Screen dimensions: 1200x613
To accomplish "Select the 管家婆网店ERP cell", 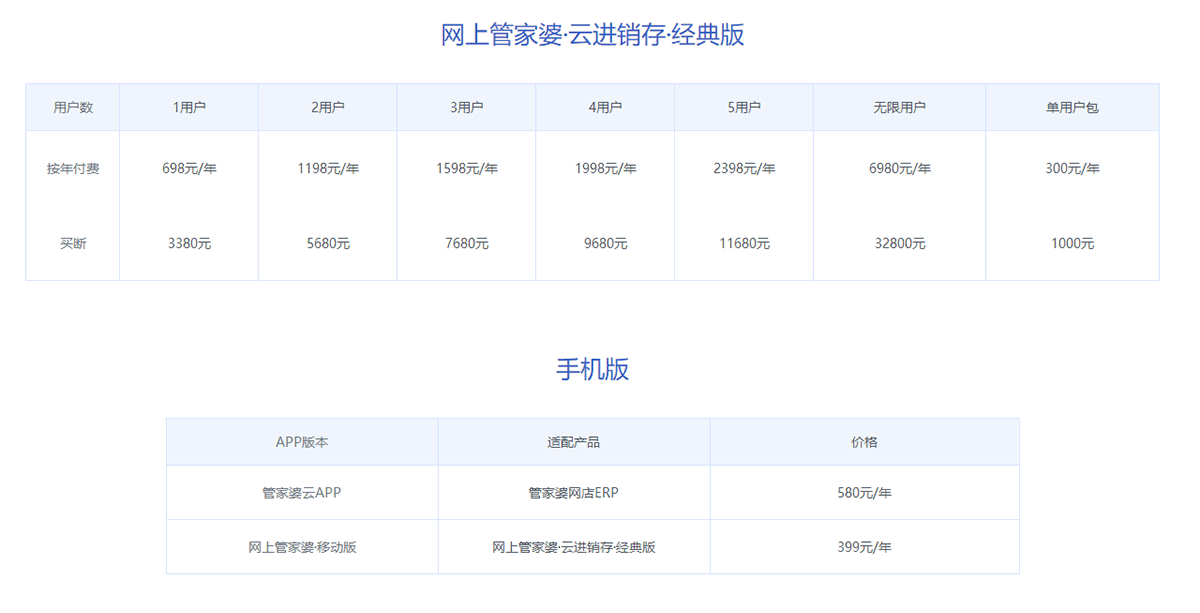I will point(574,493).
